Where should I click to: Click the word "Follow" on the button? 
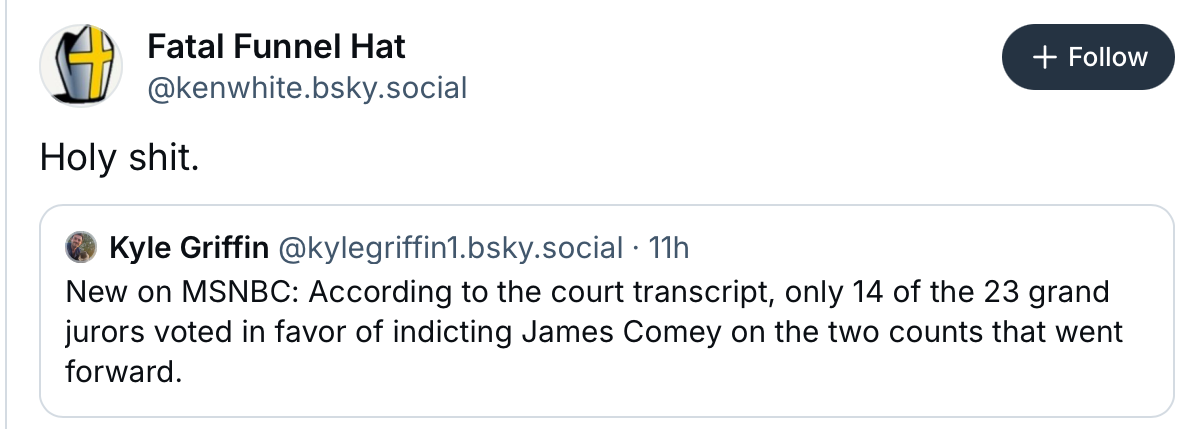[1108, 58]
